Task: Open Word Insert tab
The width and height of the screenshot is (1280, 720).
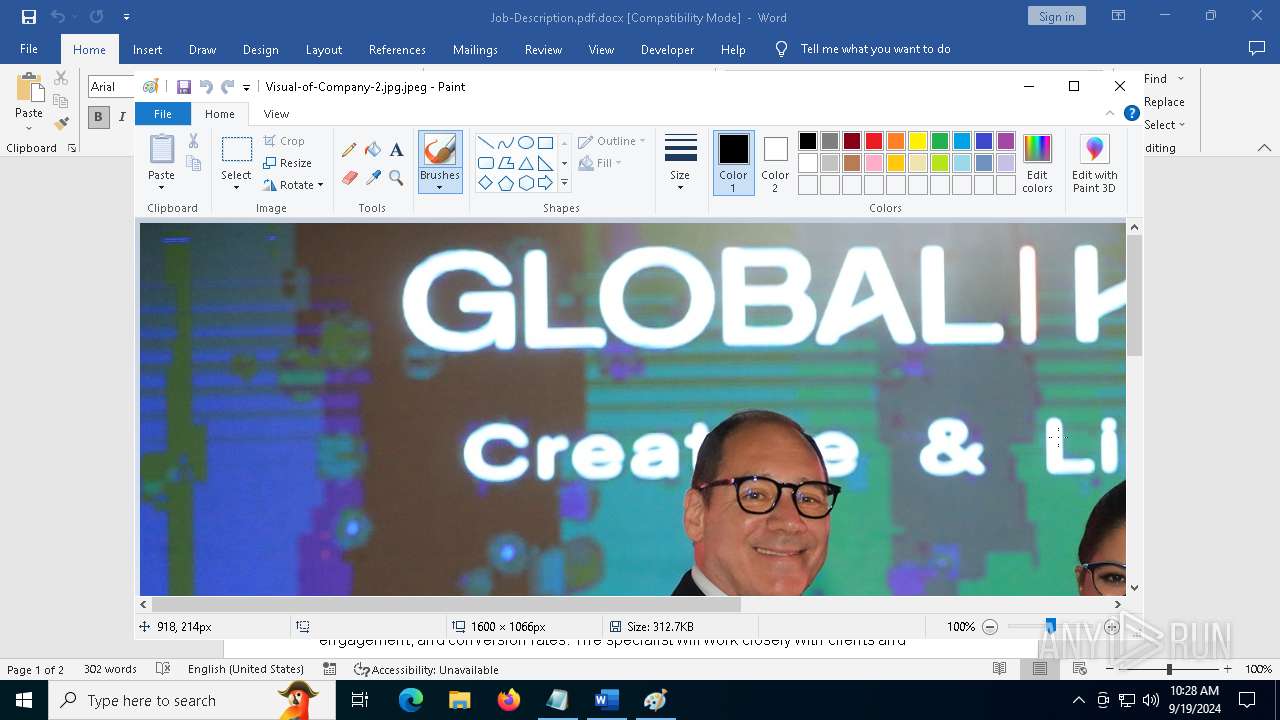Action: pos(147,49)
